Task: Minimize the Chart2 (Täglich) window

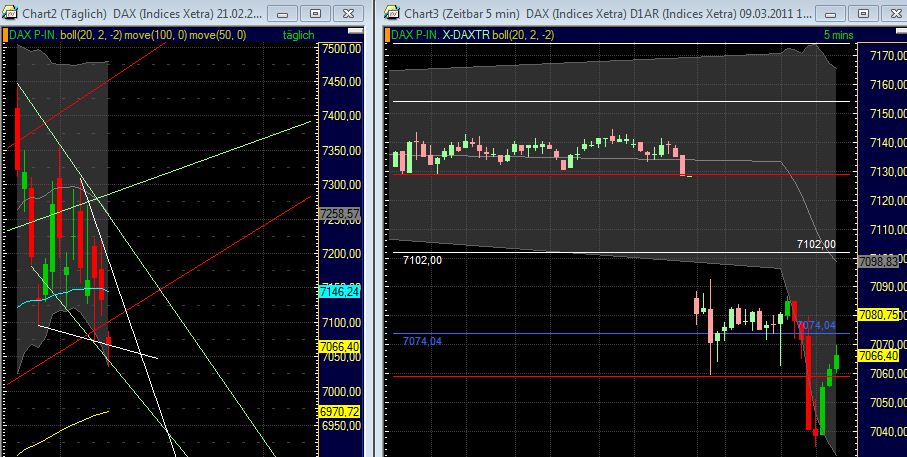Action: pyautogui.click(x=284, y=13)
